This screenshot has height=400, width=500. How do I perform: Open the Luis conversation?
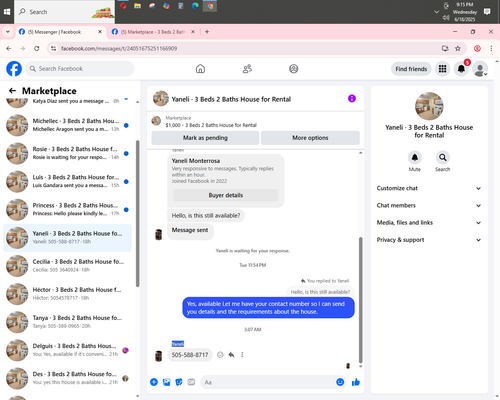pos(67,181)
